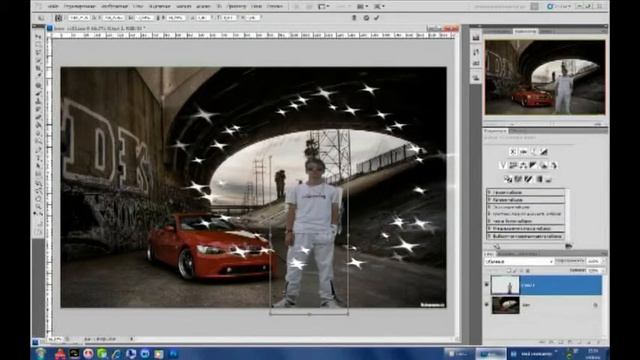Add a Curves adjustment layer
Viewport: 640px width, 360px height.
[x=533, y=151]
